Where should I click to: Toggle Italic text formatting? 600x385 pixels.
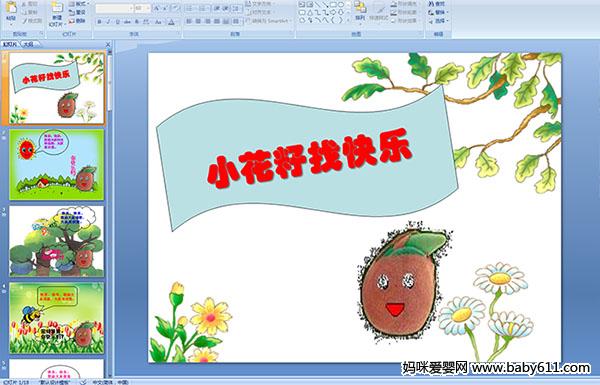point(108,22)
